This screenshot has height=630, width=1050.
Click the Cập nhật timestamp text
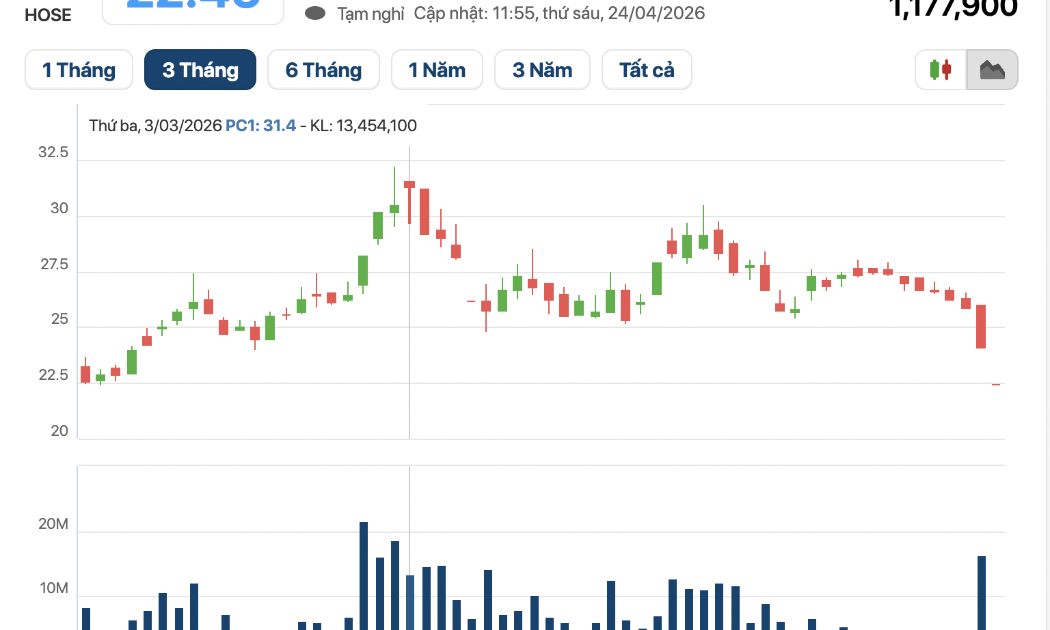[559, 13]
